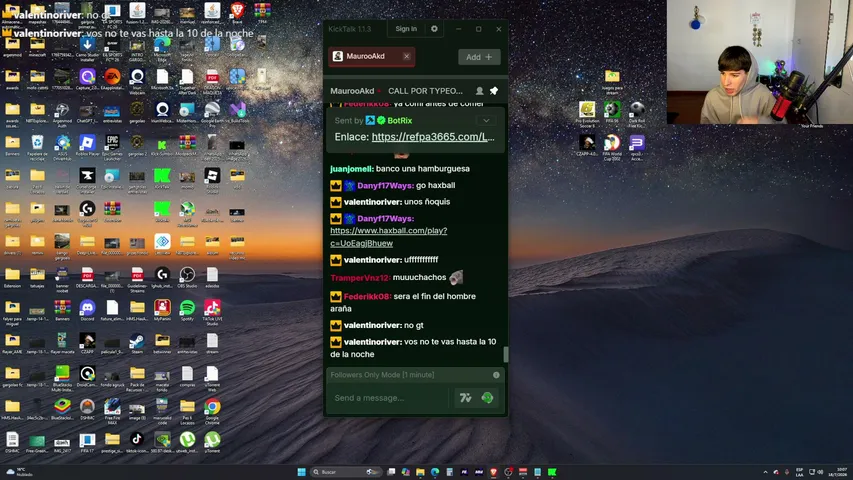The width and height of the screenshot is (853, 480).
Task: Select the OBS Studio desktop icon
Action: coord(187,277)
